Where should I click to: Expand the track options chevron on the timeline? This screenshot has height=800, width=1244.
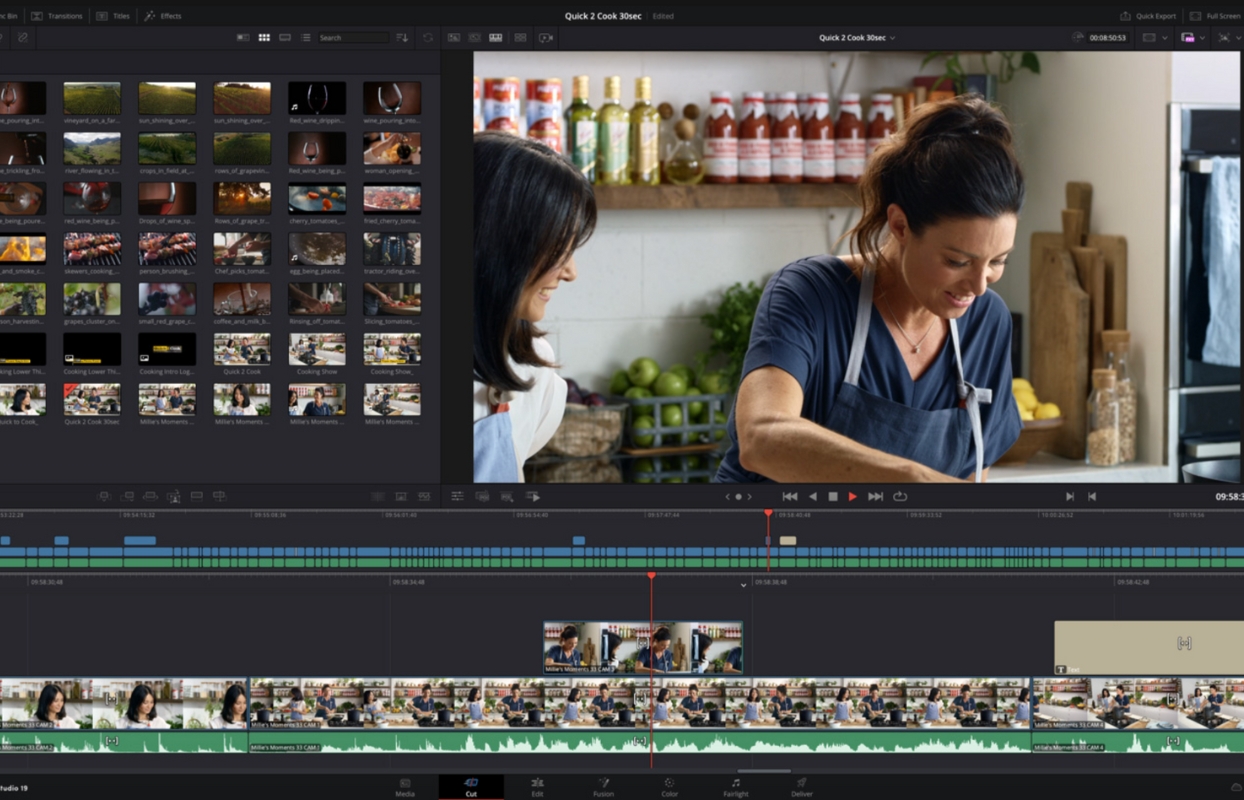pos(742,586)
